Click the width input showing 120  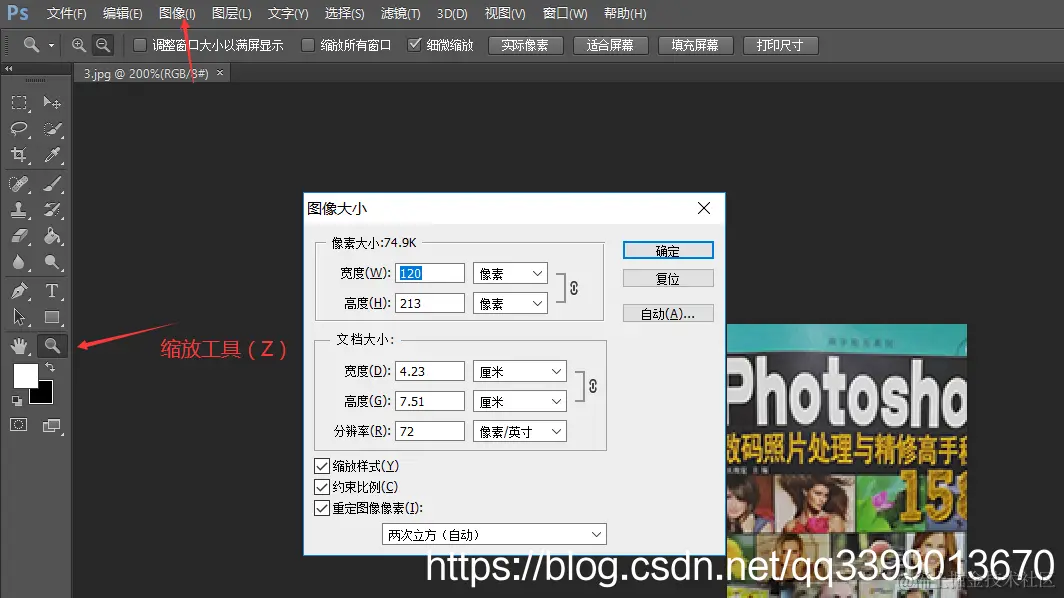[x=430, y=272]
